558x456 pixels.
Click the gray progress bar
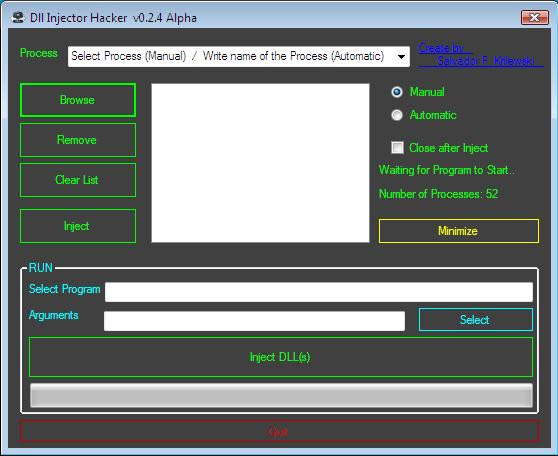point(281,395)
